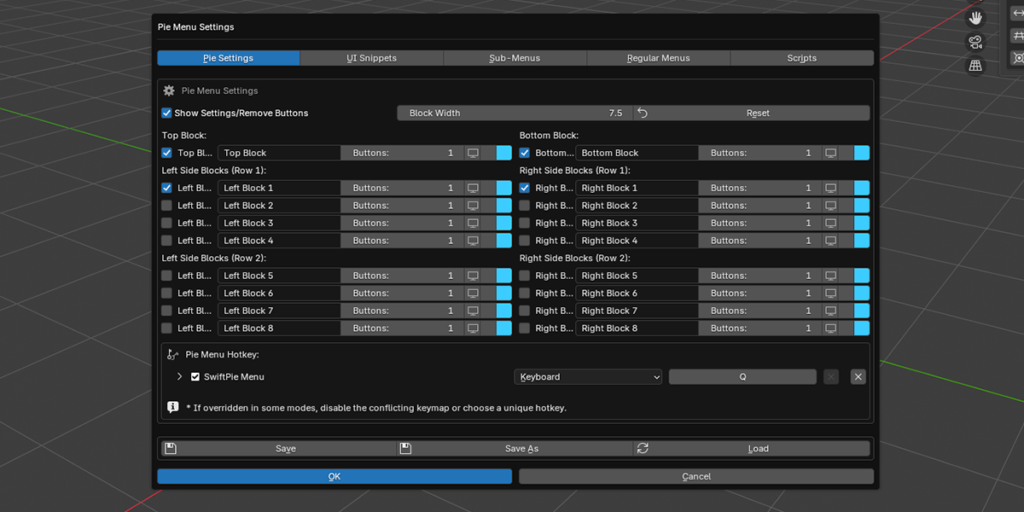Image resolution: width=1024 pixels, height=512 pixels.
Task: Uncheck Show Settings/Remove Buttons
Action: click(167, 113)
